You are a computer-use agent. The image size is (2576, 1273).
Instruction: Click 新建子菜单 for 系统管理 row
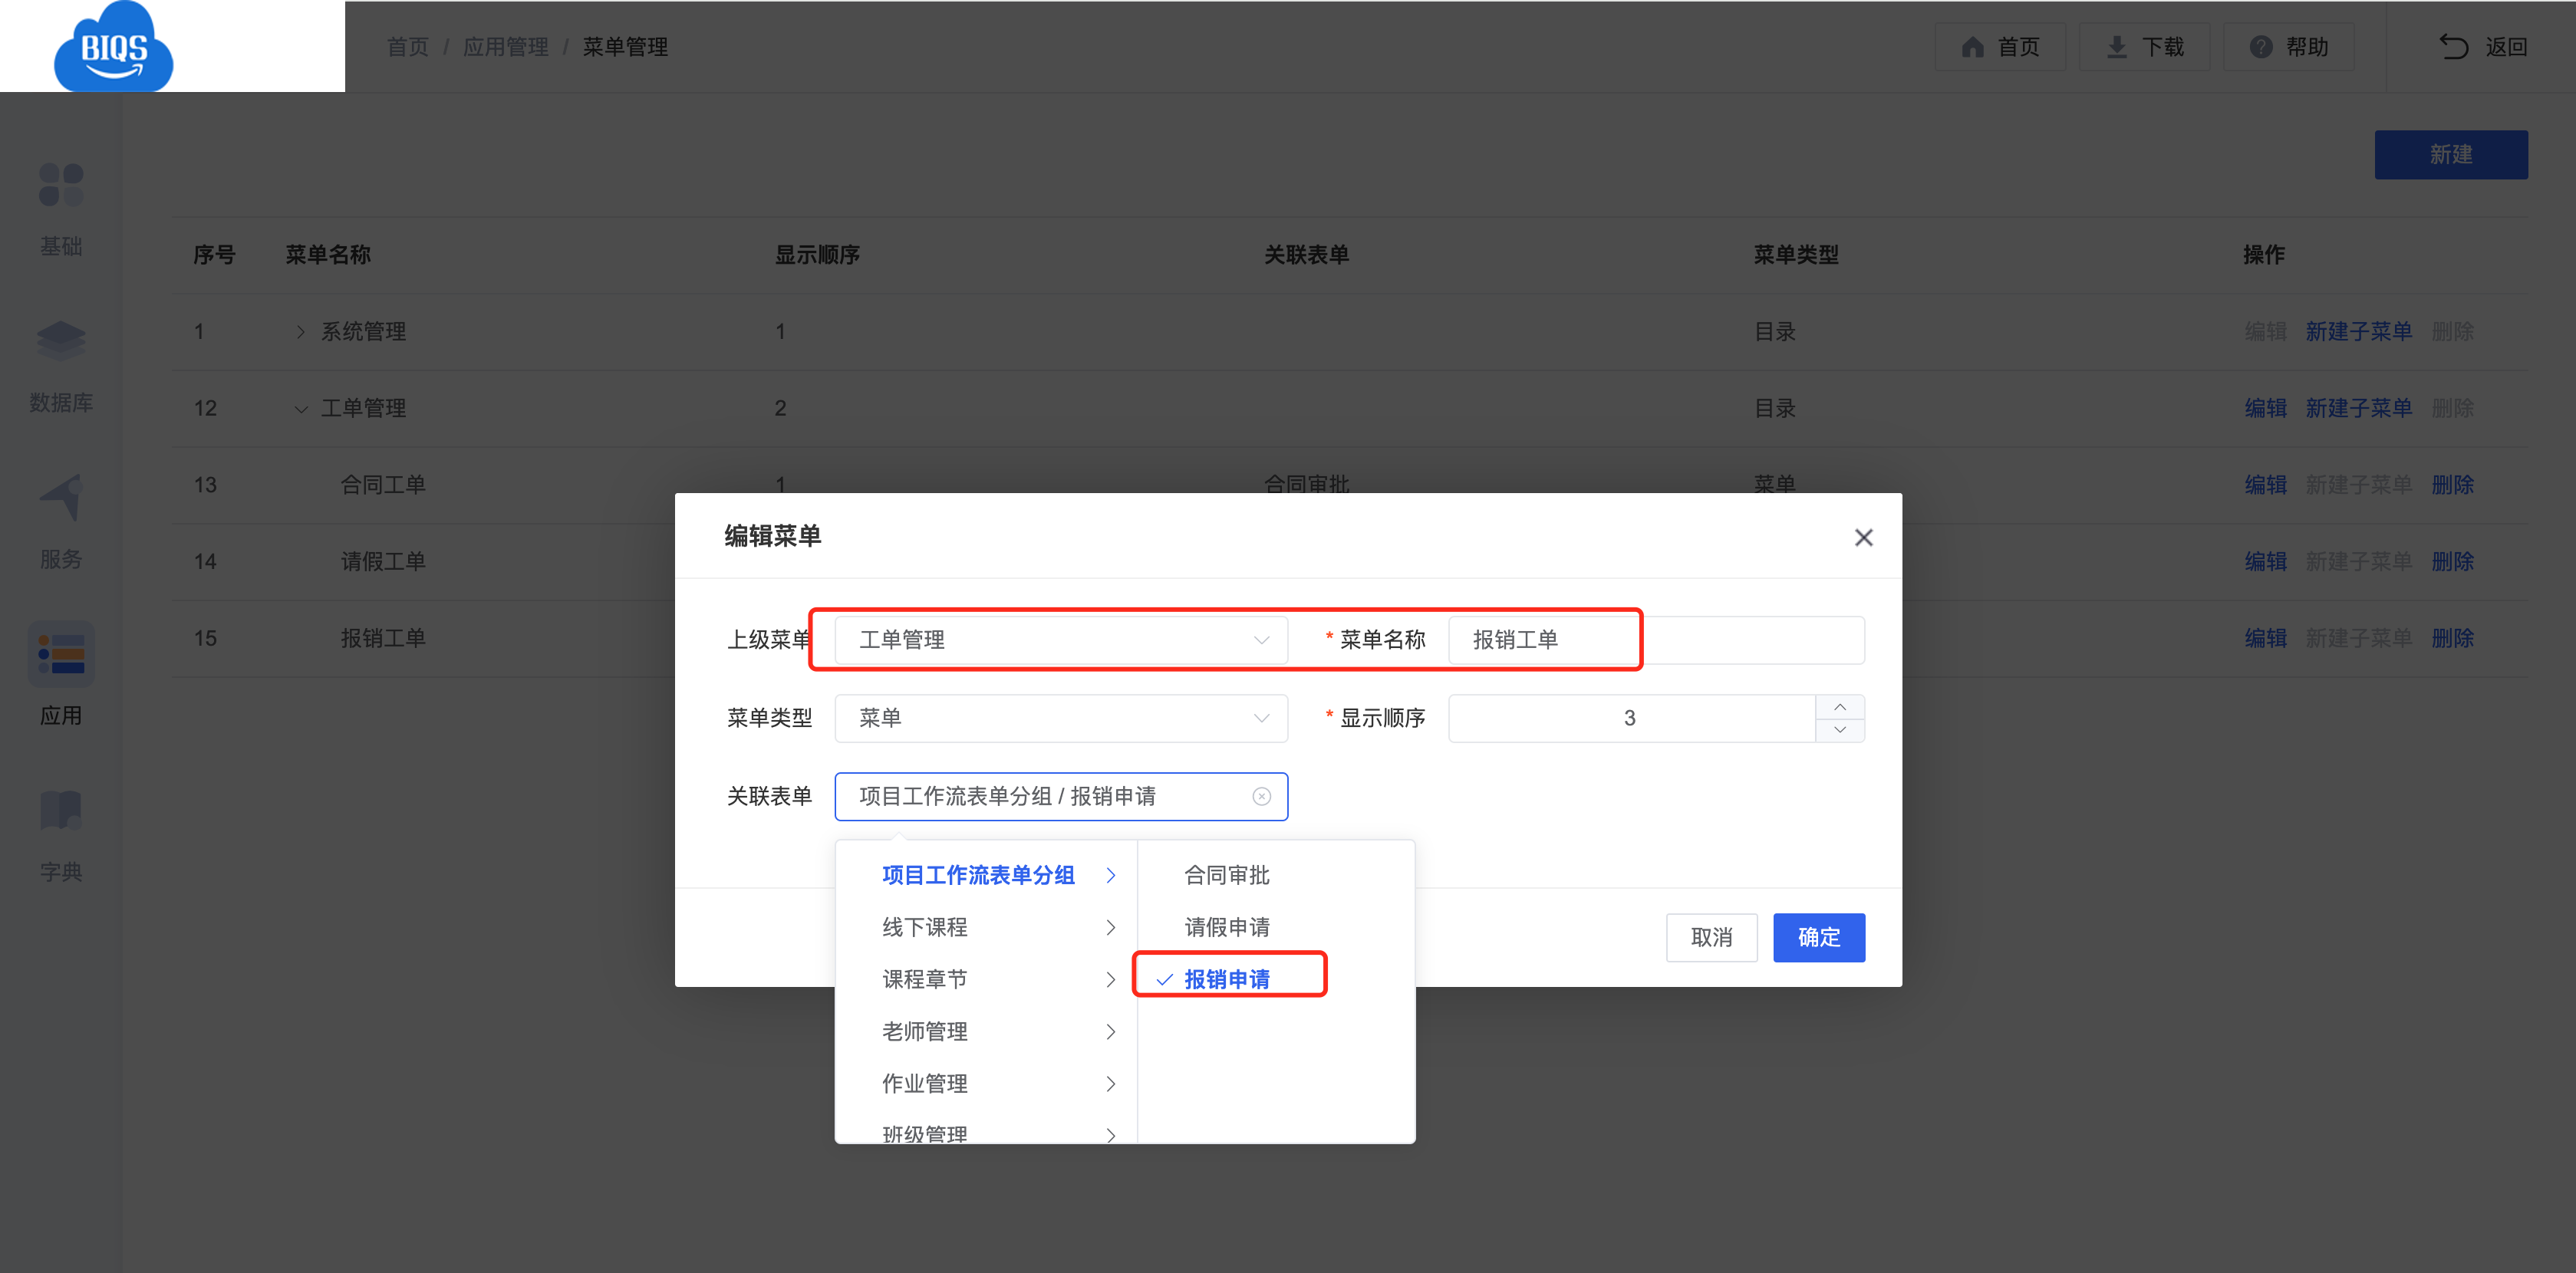(x=2358, y=331)
